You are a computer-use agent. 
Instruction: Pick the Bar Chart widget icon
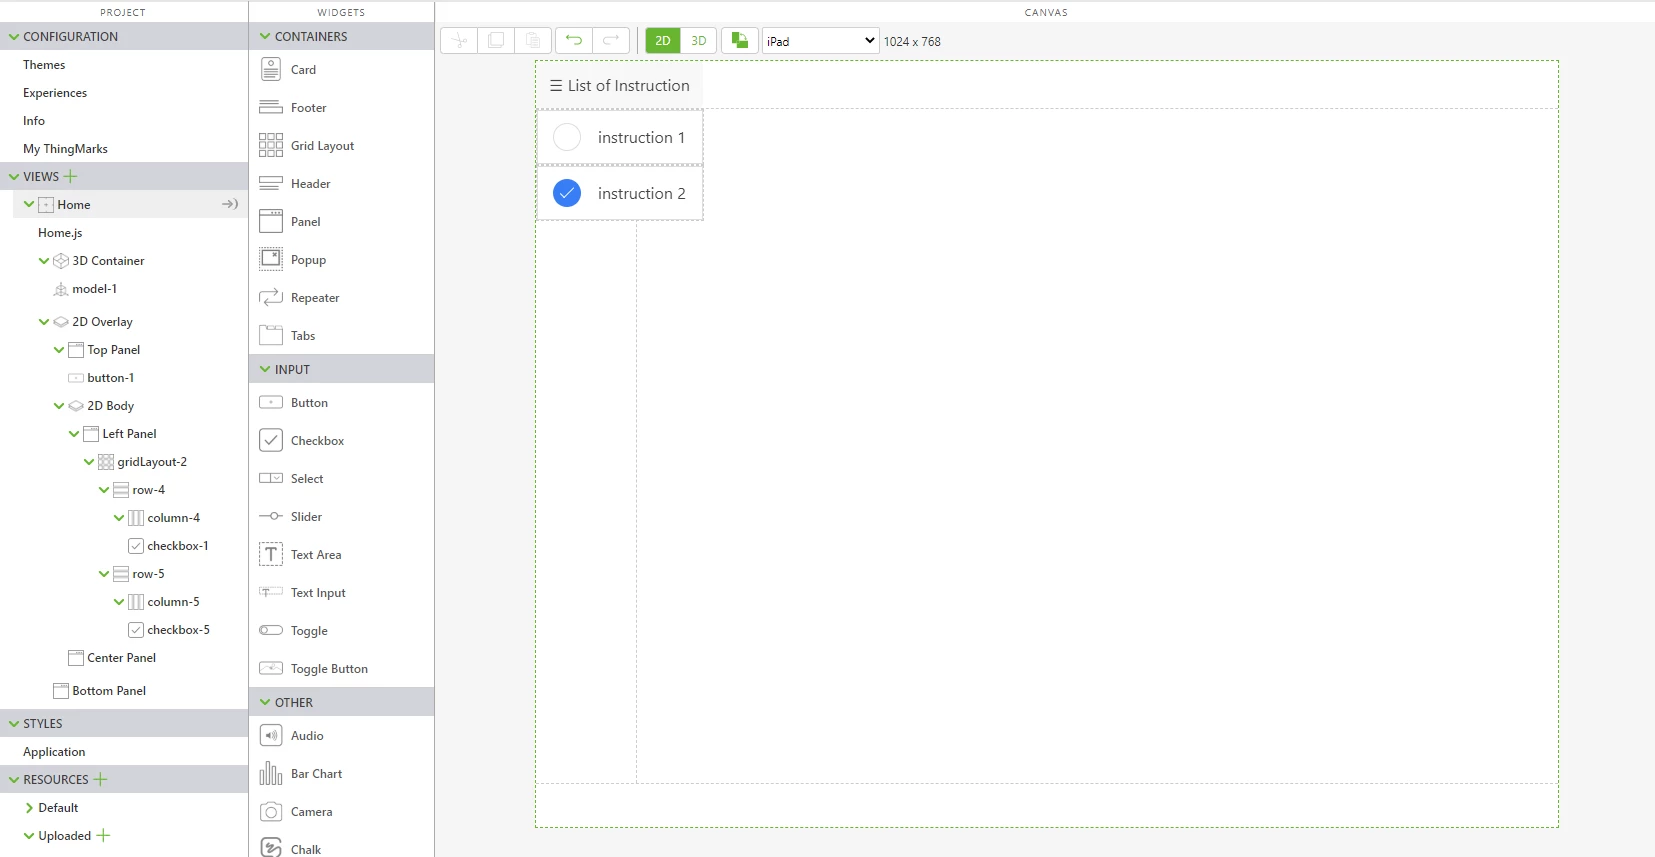click(x=271, y=773)
